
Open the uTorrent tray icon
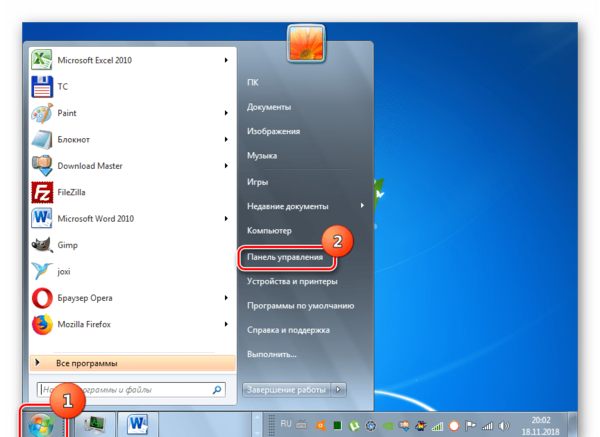point(354,426)
